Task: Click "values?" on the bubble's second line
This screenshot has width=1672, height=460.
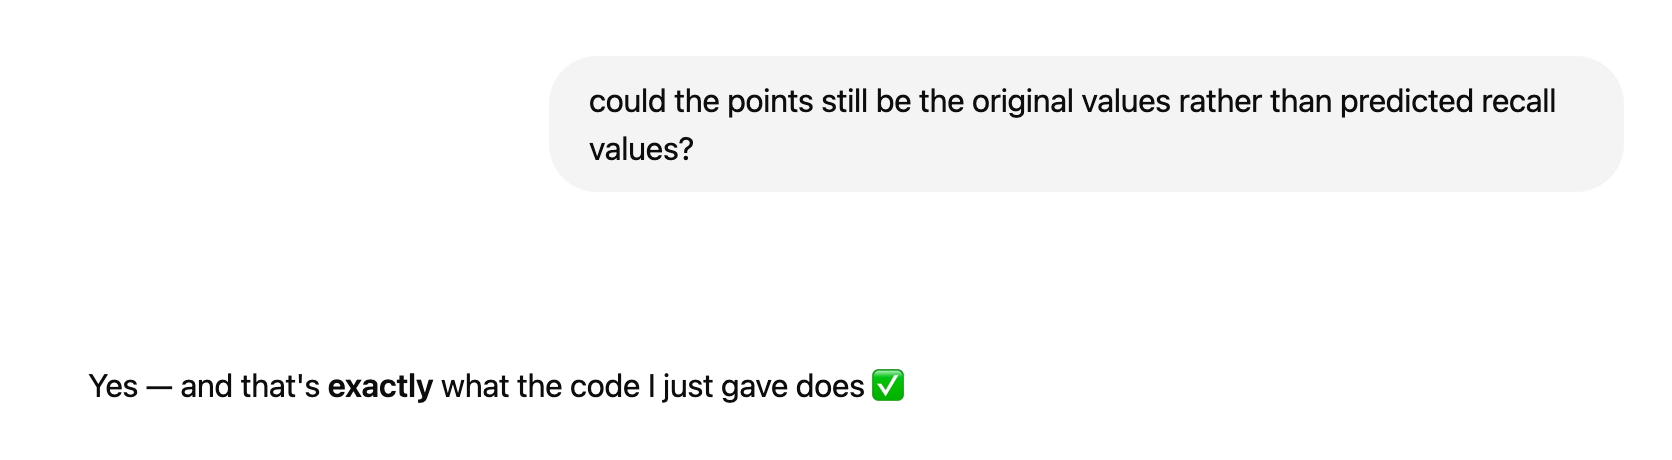Action: click(x=641, y=150)
